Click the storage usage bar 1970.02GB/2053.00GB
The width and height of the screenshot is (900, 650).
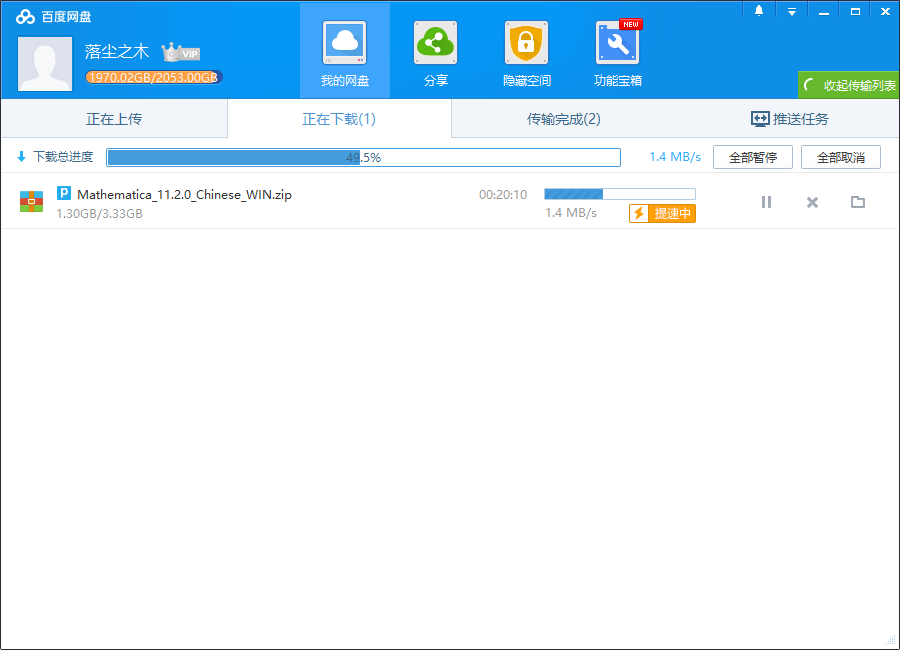[153, 77]
